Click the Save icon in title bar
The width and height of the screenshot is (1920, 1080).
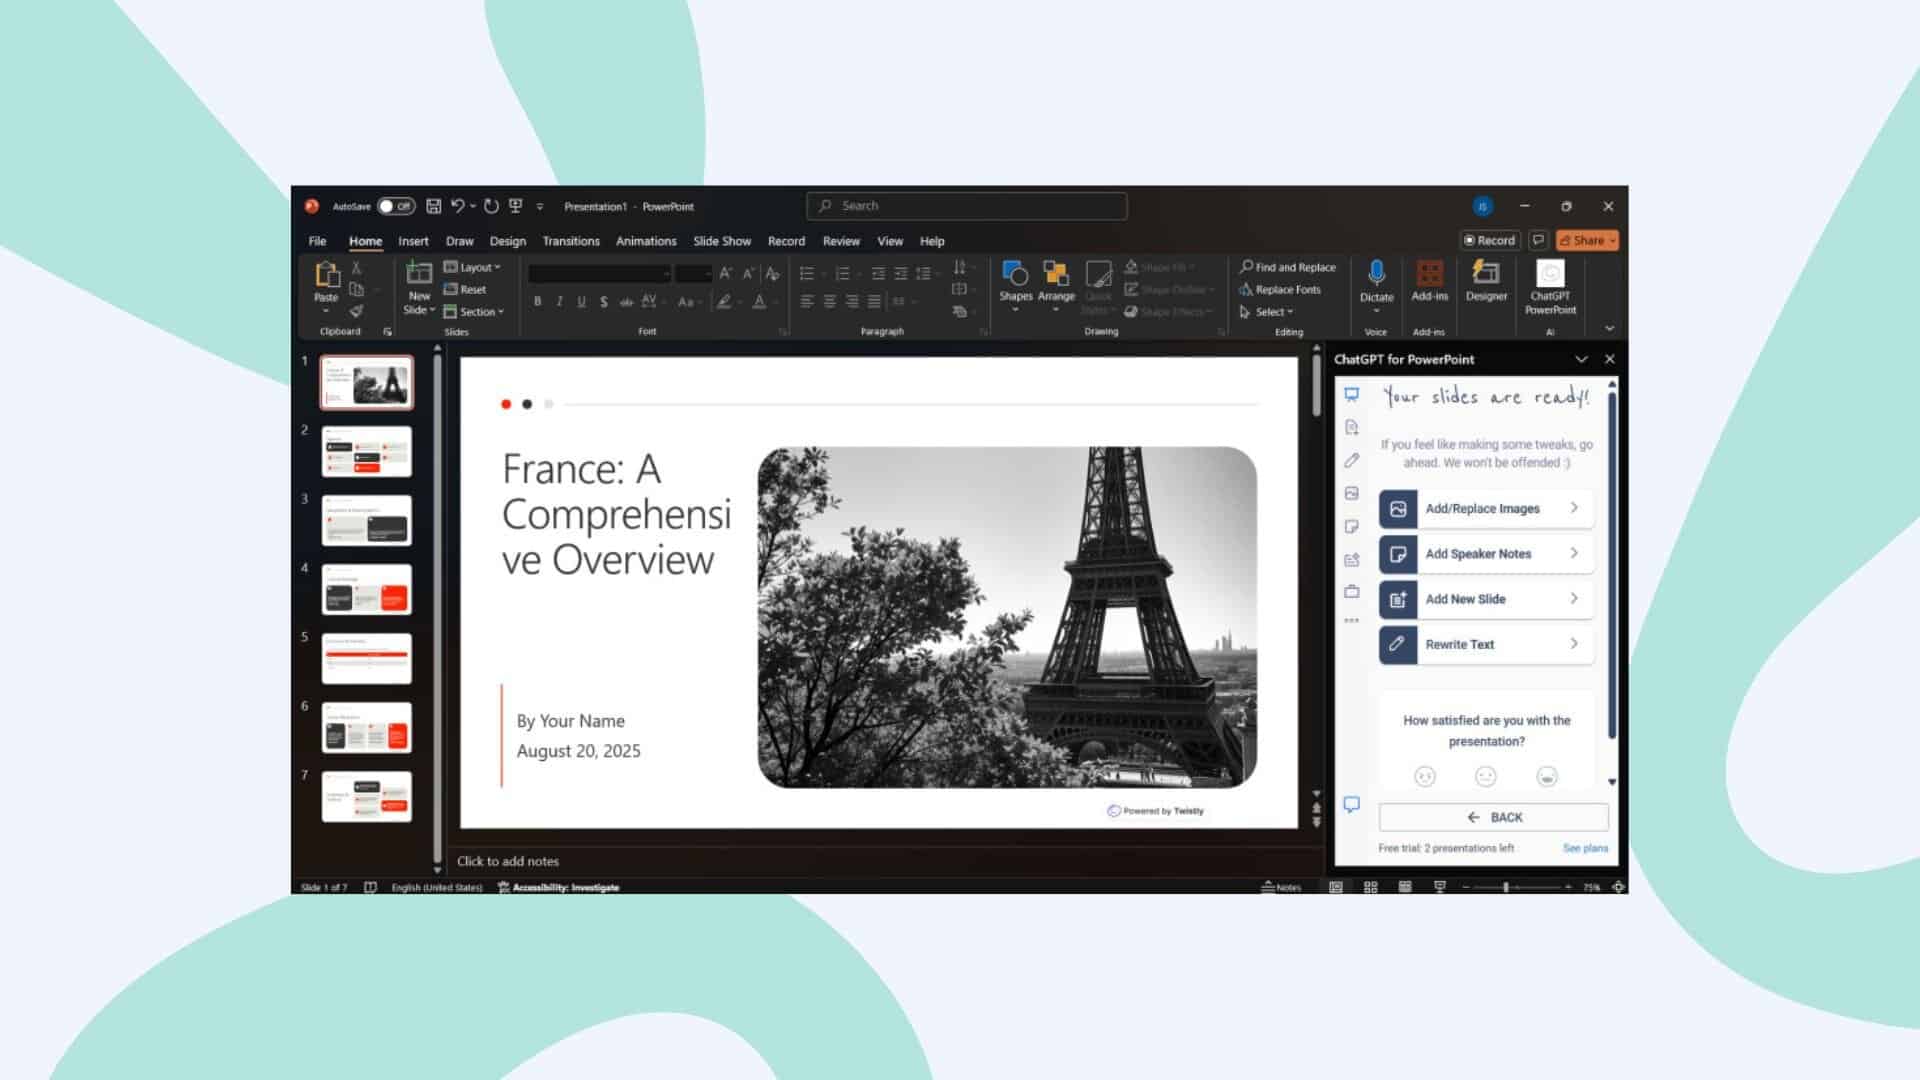point(433,206)
